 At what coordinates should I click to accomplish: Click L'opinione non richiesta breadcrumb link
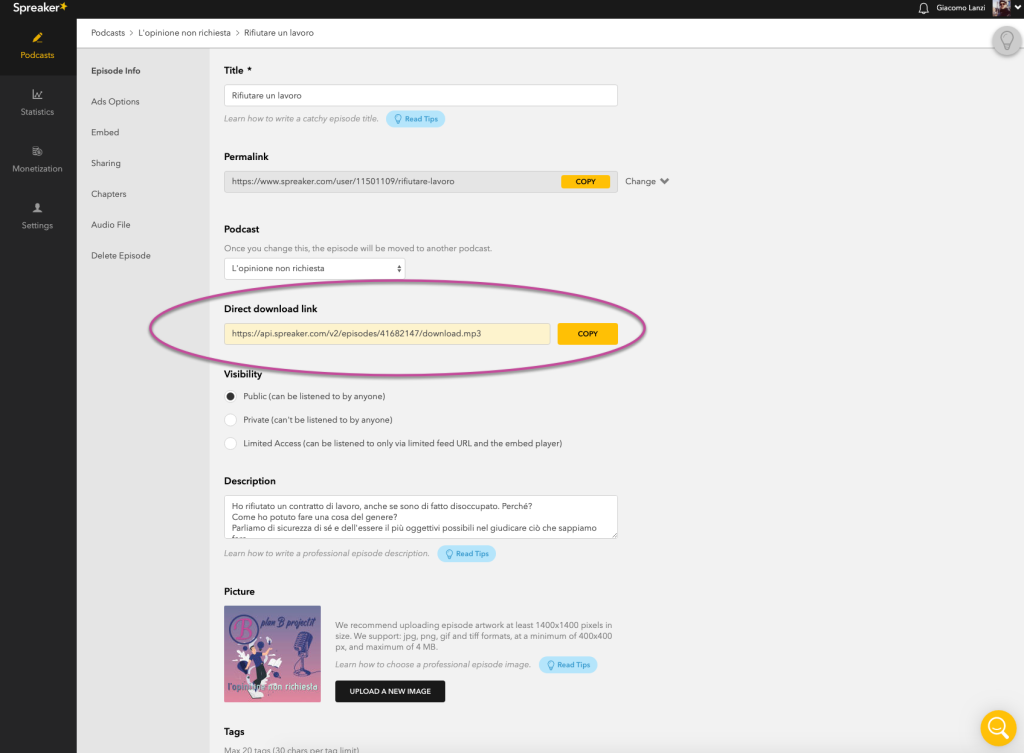(184, 33)
